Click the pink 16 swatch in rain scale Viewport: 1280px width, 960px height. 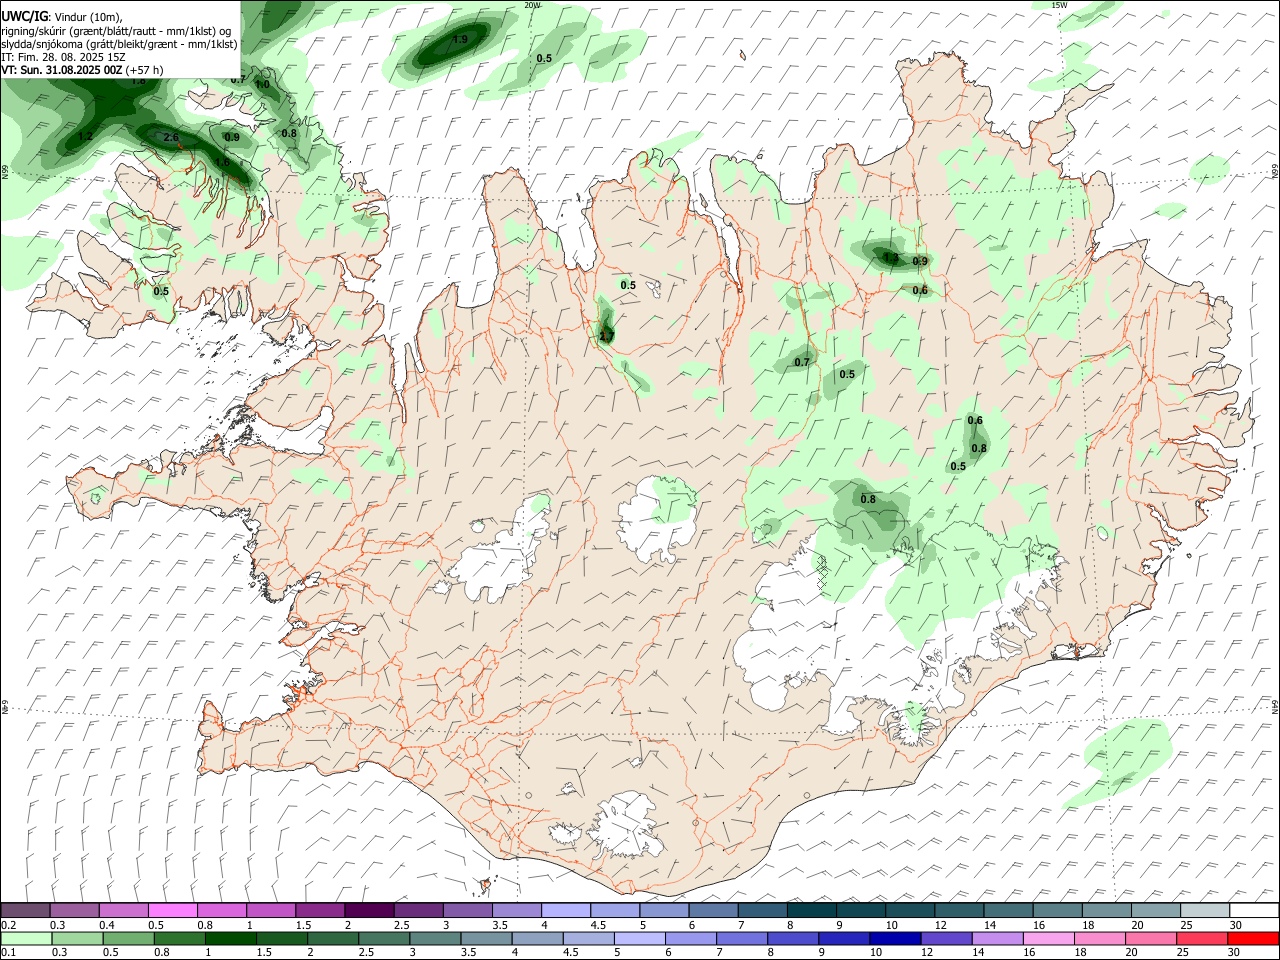[1048, 938]
